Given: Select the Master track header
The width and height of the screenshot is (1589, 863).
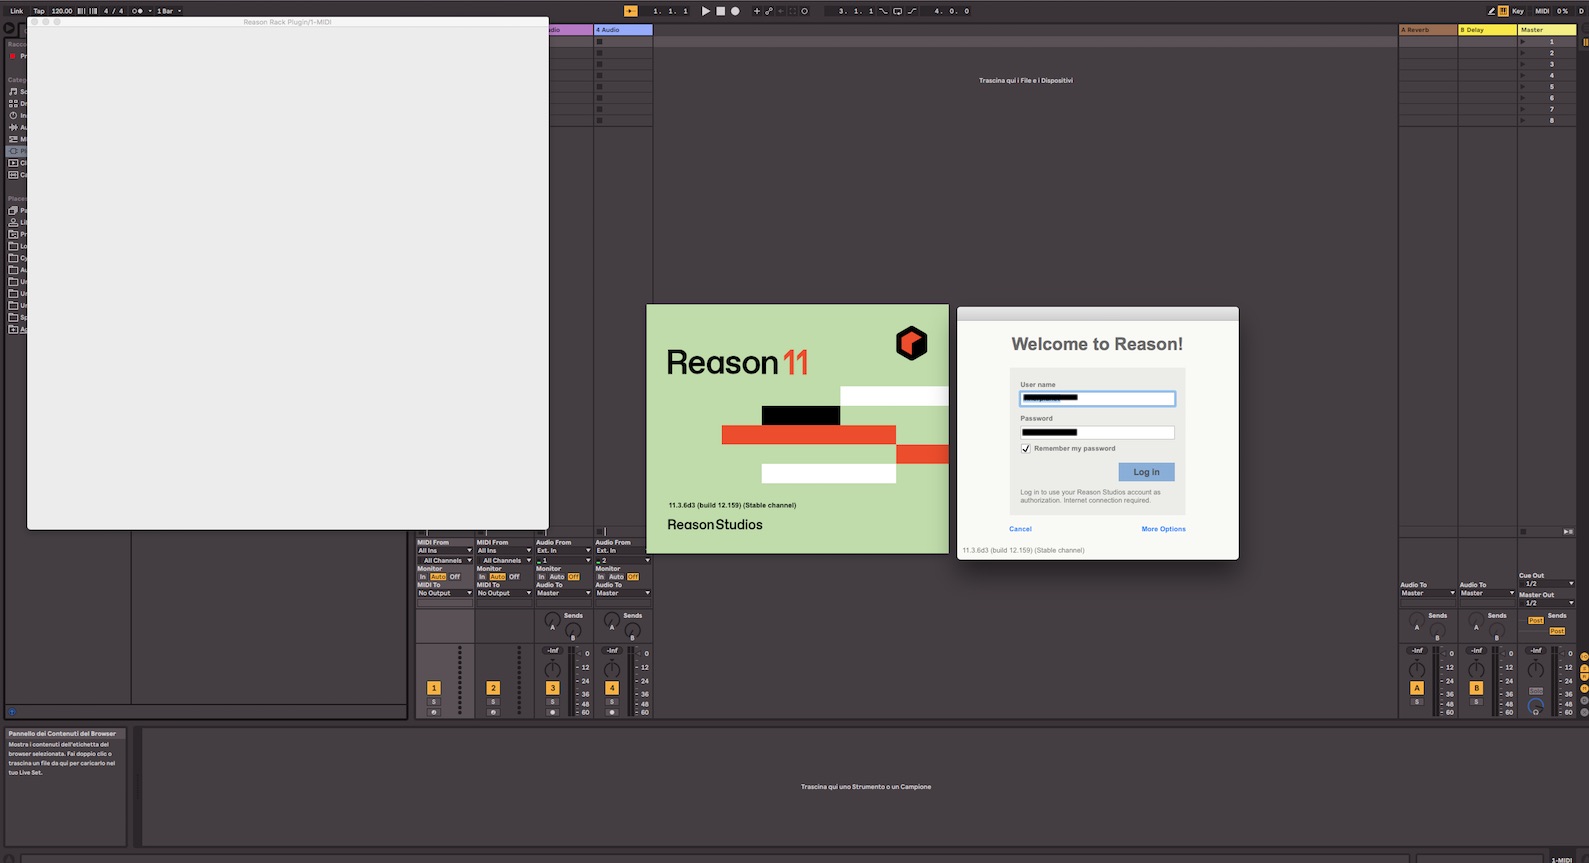Looking at the screenshot, I should [x=1547, y=30].
